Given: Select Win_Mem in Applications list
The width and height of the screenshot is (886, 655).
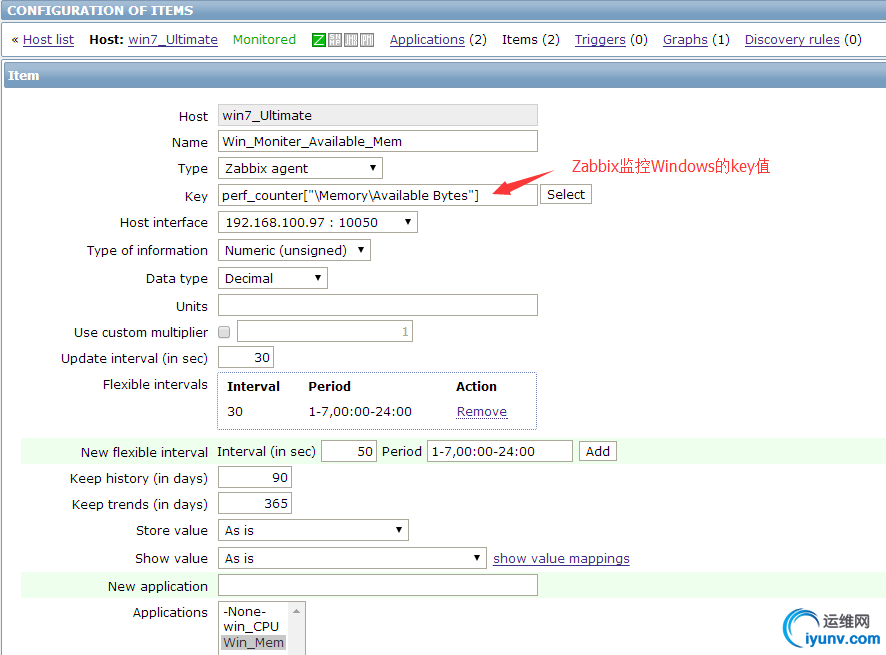Looking at the screenshot, I should (253, 643).
